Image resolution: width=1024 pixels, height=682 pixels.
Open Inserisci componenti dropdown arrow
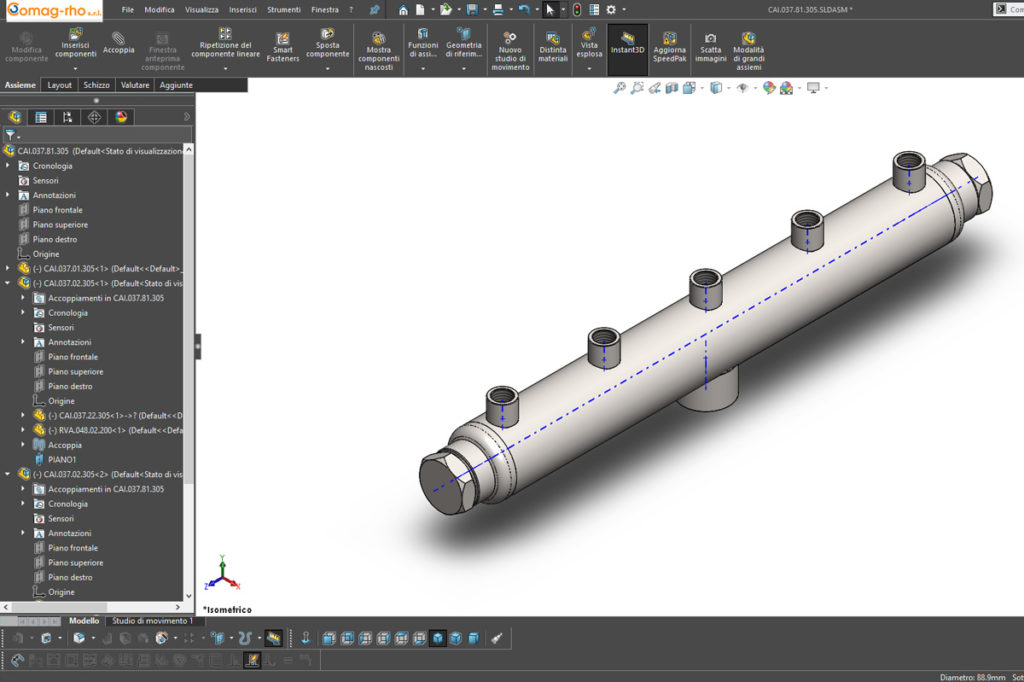click(x=75, y=68)
